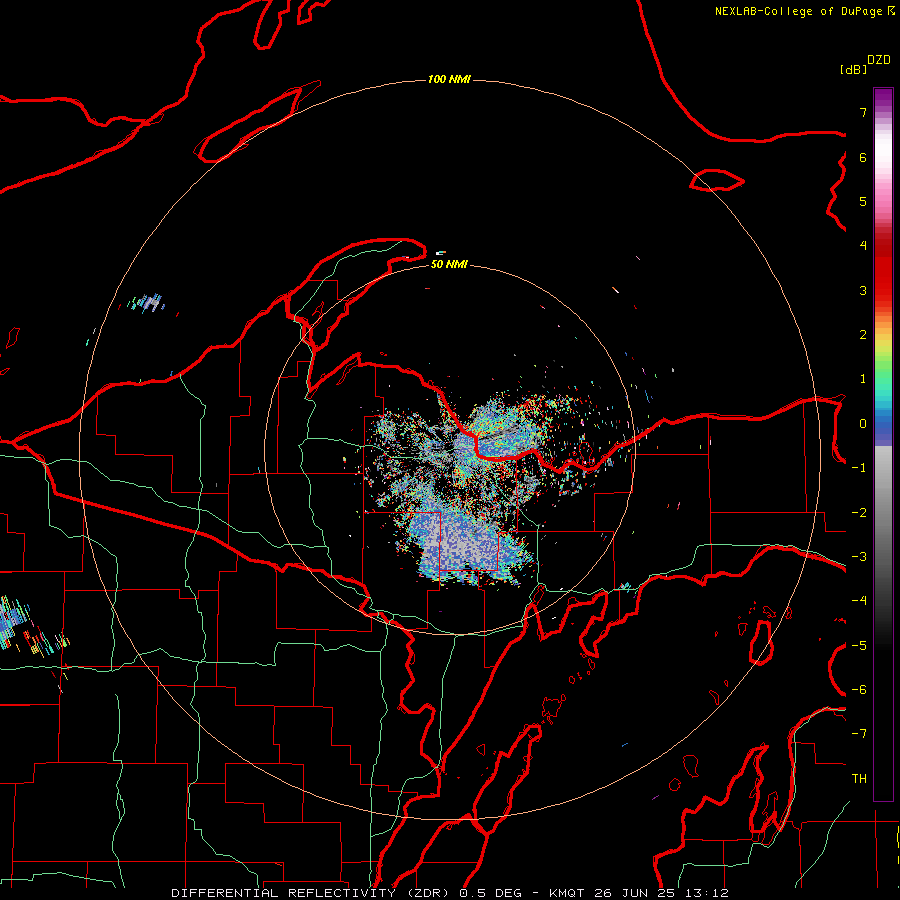900x900 pixels.
Task: Click the DZD product label above the scale
Action: (x=879, y=60)
